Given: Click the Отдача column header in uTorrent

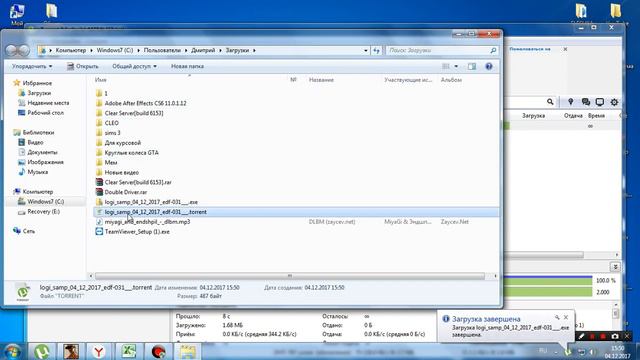Looking at the screenshot, I should pos(573,116).
